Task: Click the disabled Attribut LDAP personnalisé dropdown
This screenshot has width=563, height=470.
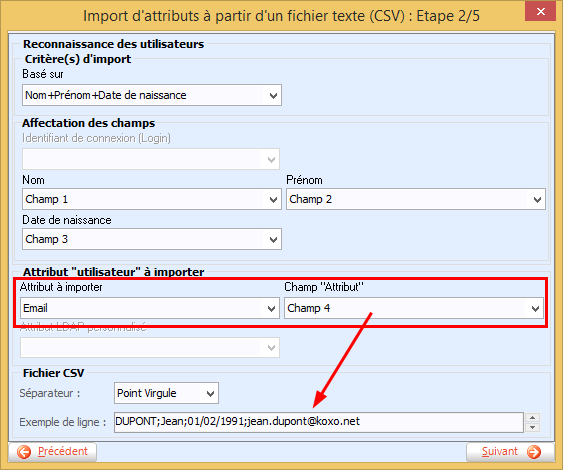Action: tap(150, 348)
